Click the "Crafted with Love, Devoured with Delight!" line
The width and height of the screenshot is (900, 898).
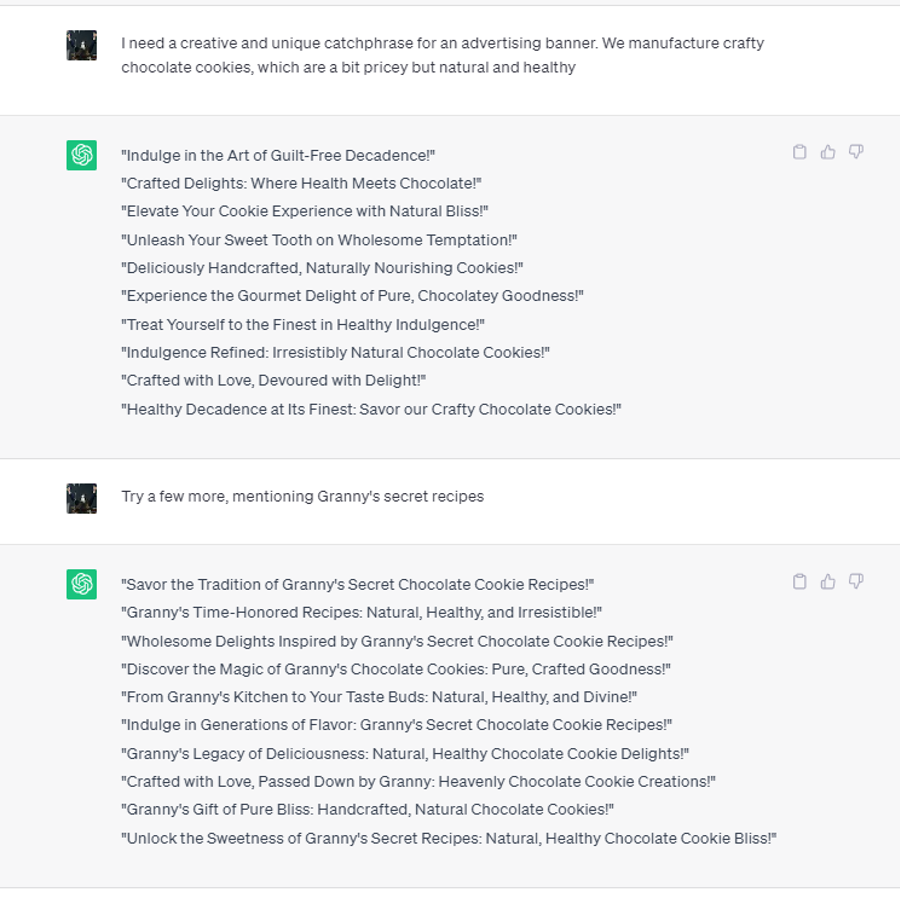tap(273, 380)
